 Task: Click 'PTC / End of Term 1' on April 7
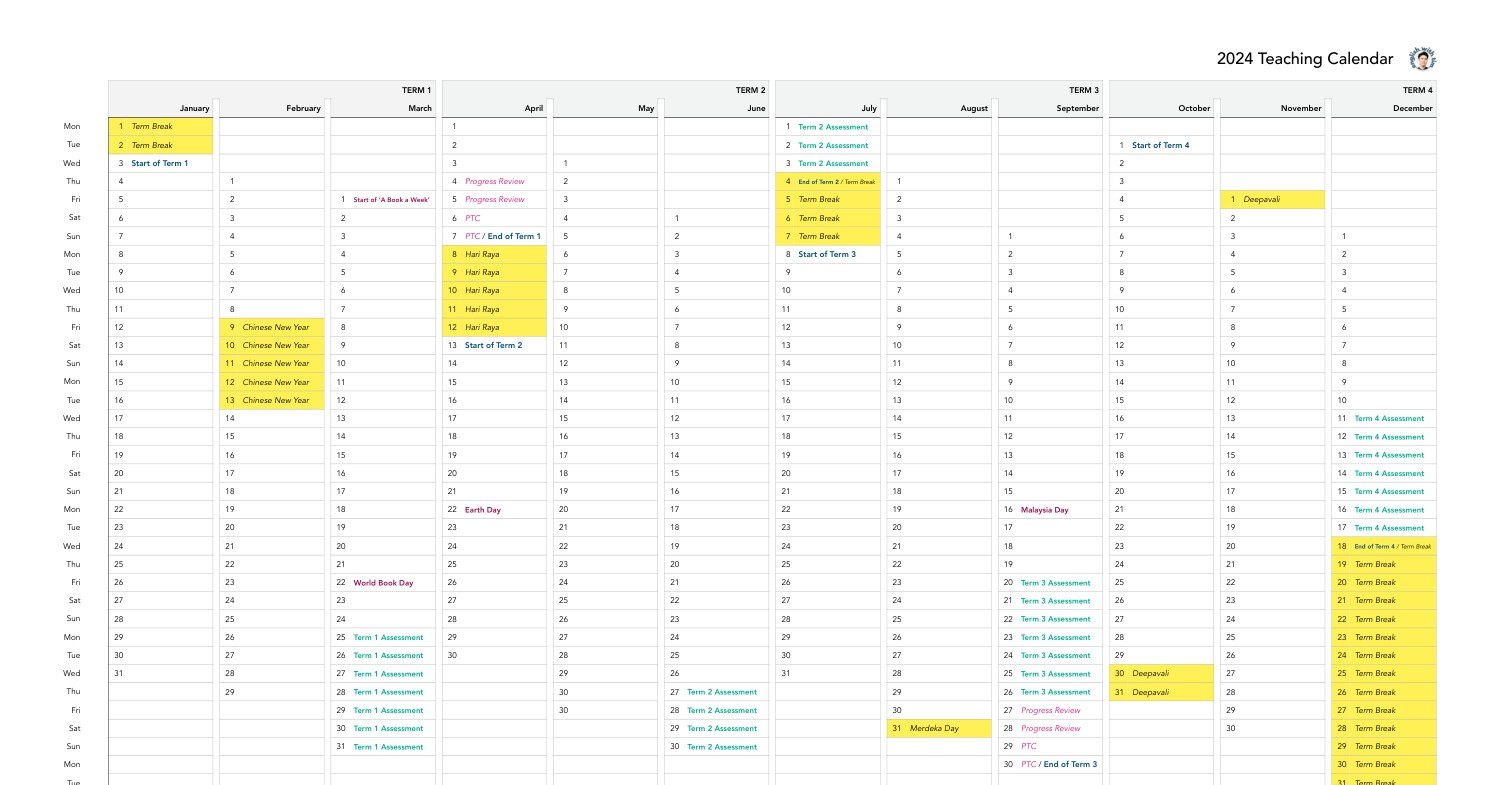tap(502, 236)
